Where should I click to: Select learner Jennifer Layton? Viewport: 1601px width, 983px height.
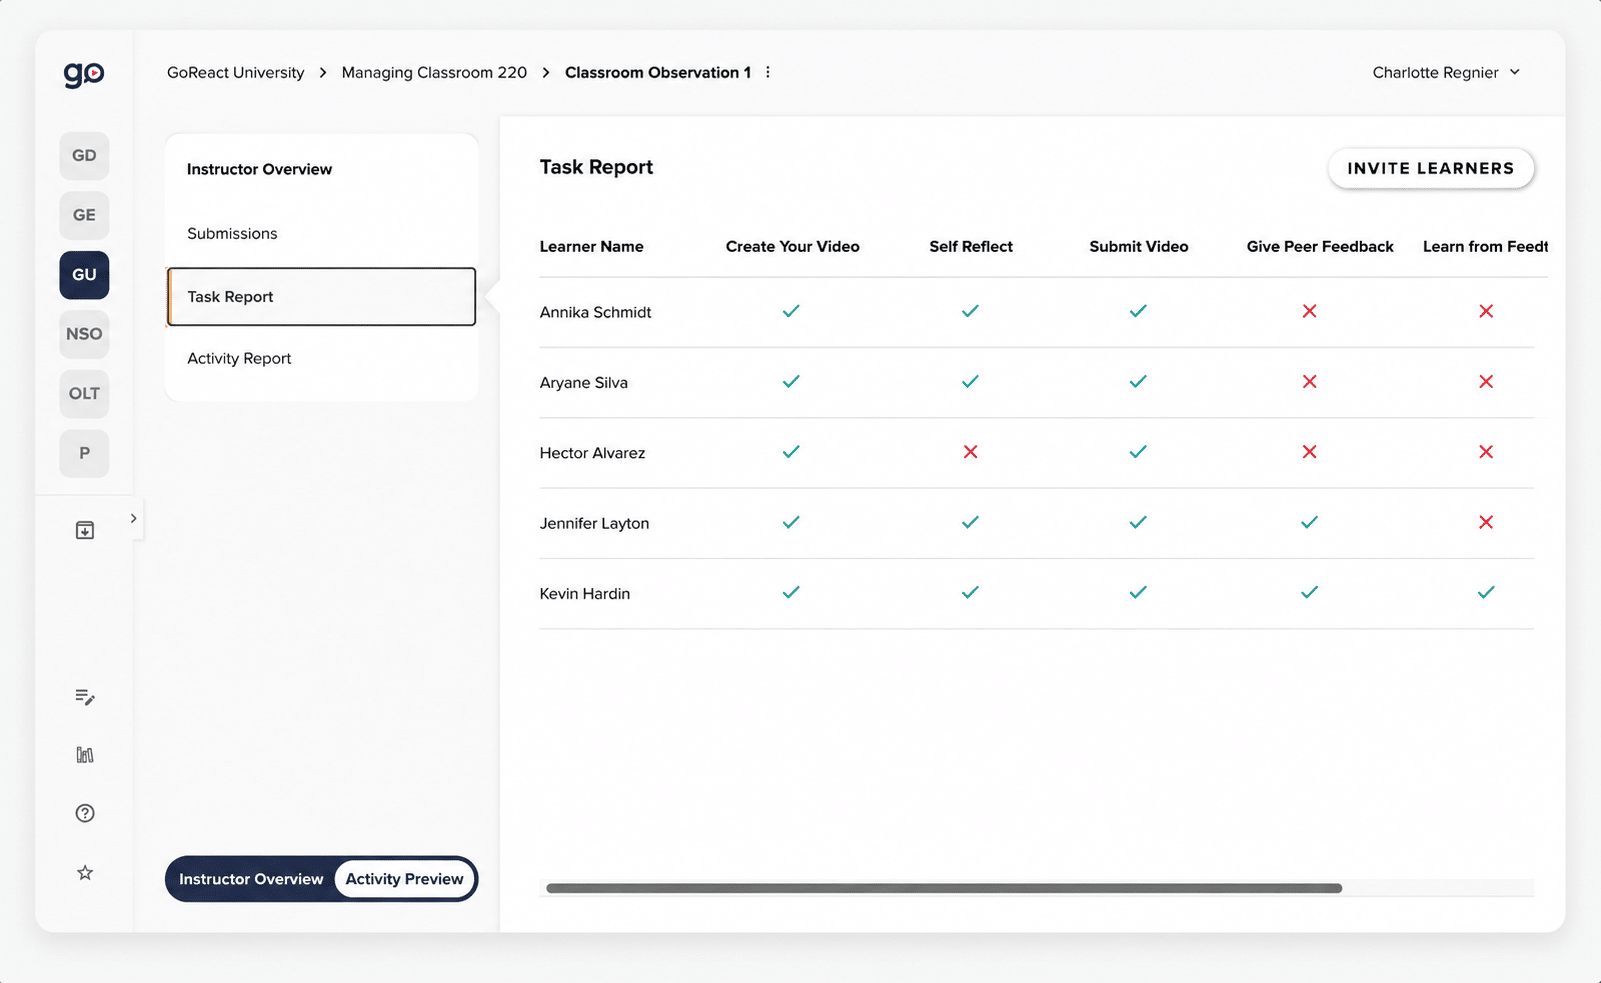coord(594,523)
